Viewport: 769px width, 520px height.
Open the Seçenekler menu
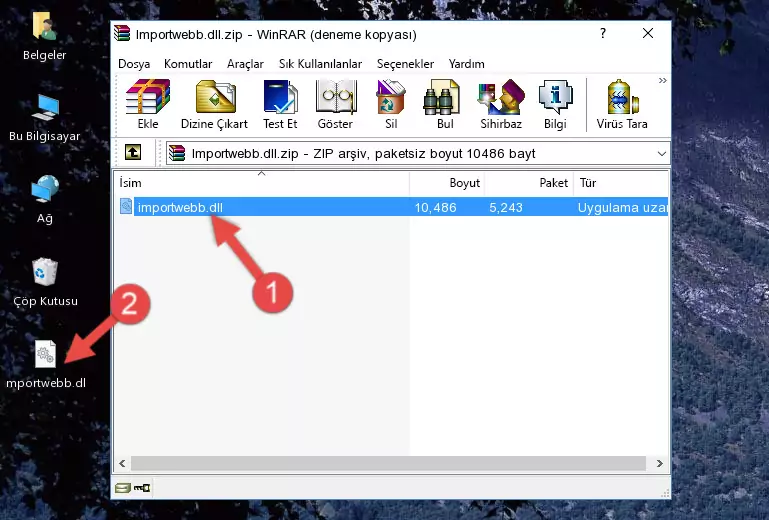coord(405,64)
